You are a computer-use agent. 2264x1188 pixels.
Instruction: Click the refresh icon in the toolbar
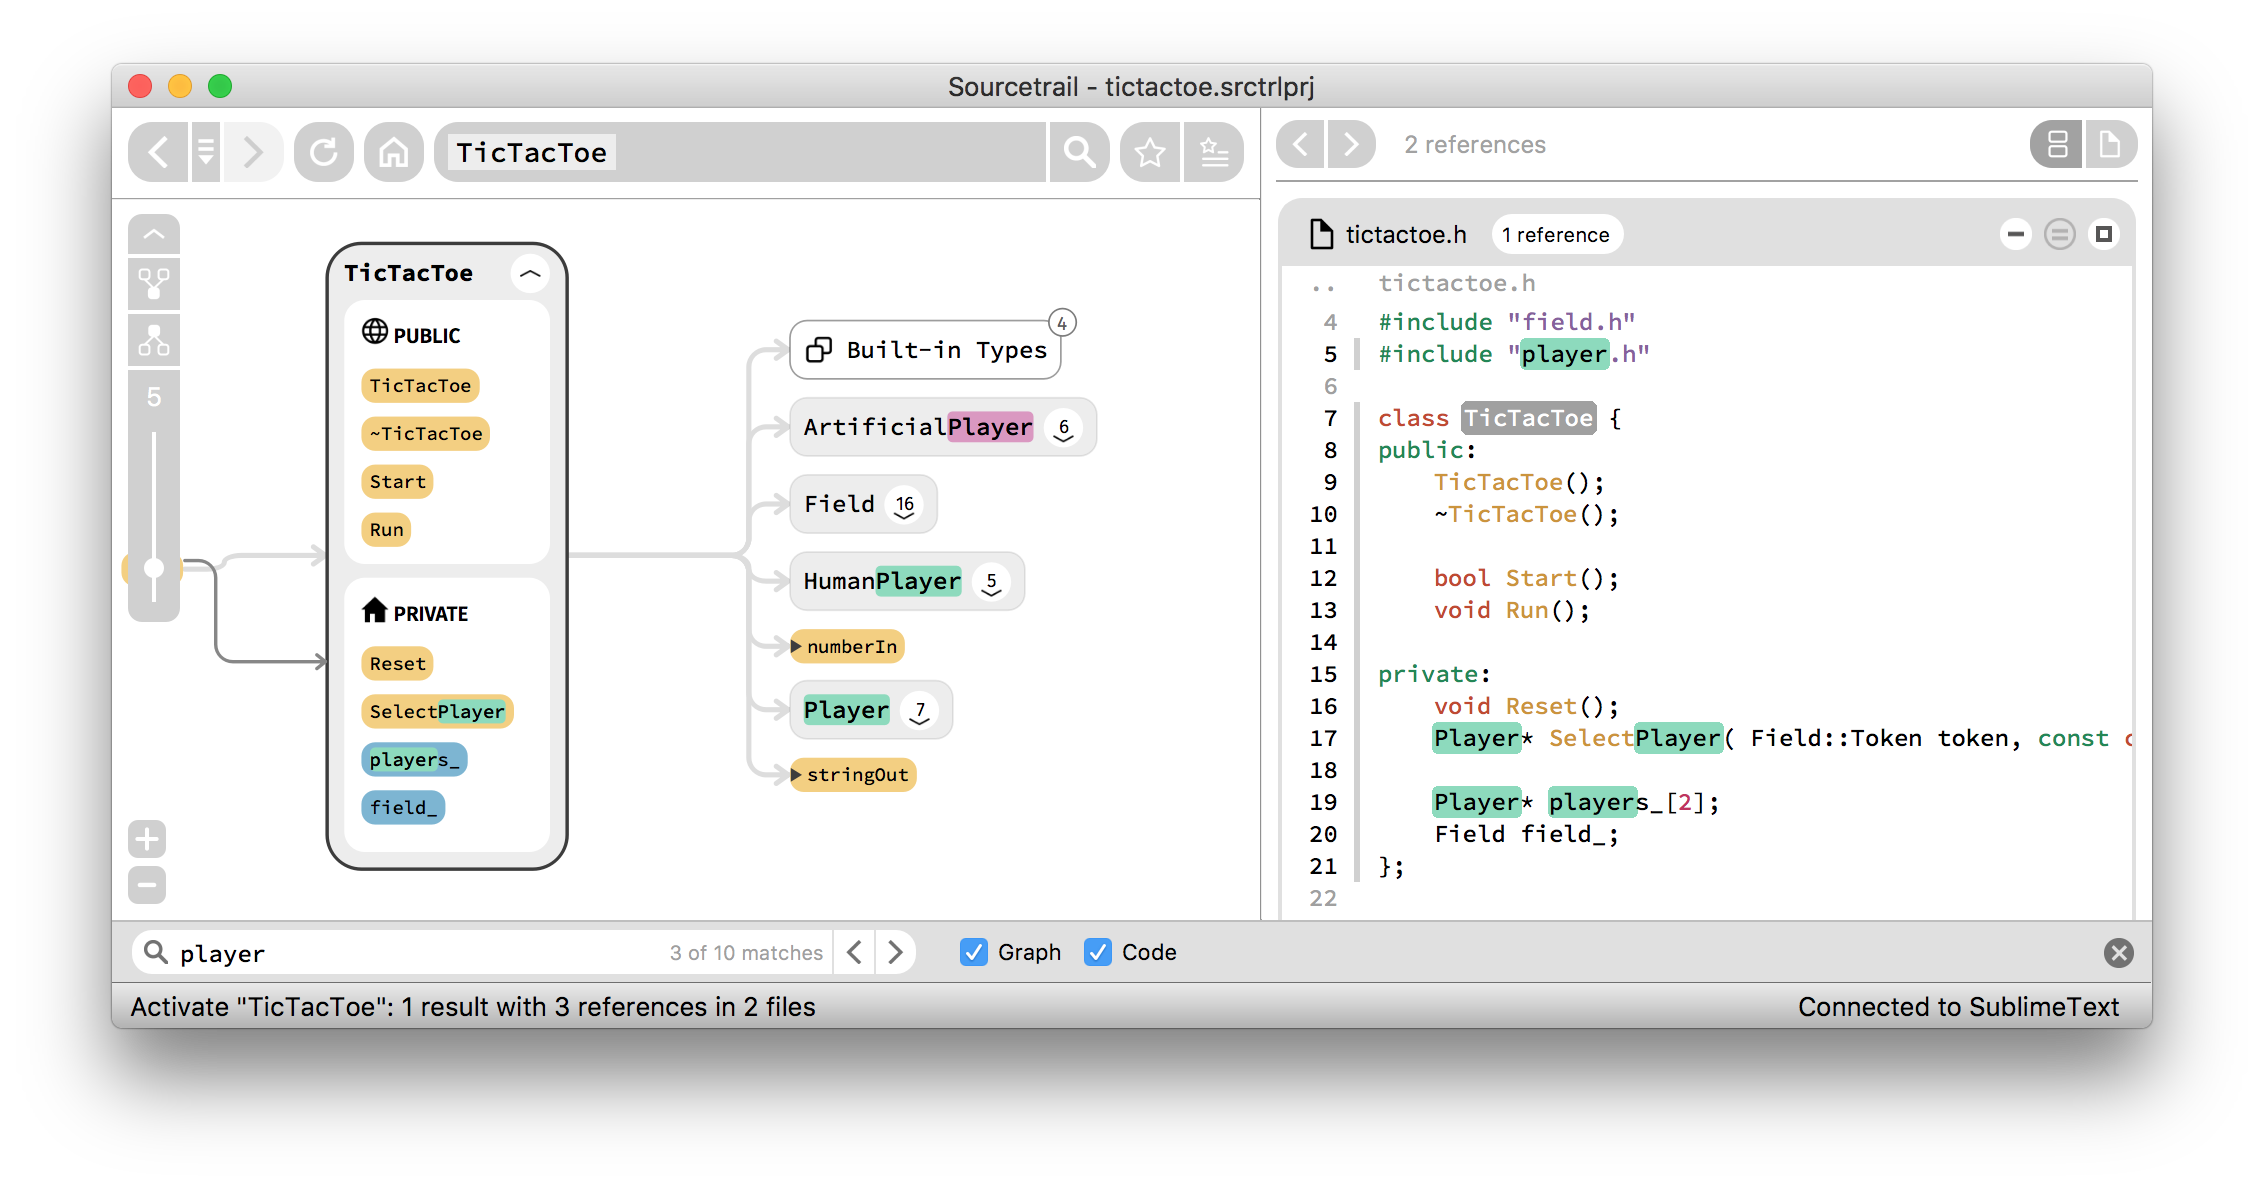coord(323,152)
